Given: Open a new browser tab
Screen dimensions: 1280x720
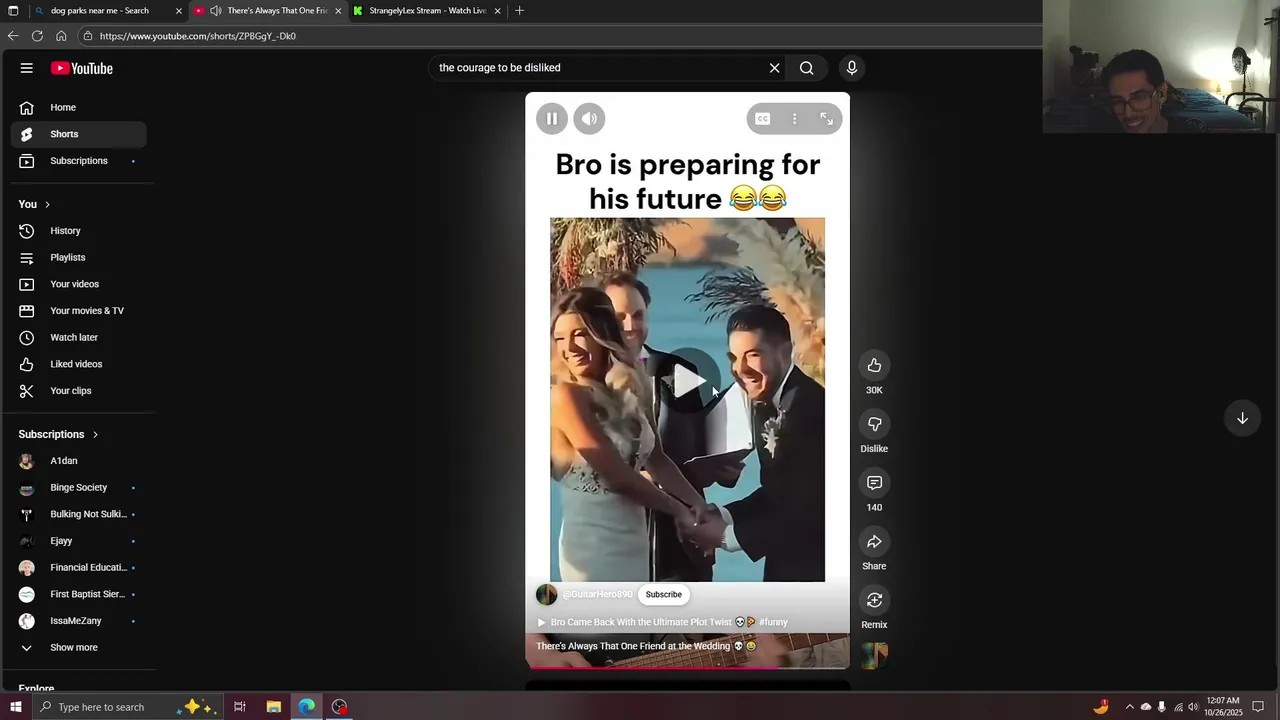Looking at the screenshot, I should pyautogui.click(x=519, y=11).
